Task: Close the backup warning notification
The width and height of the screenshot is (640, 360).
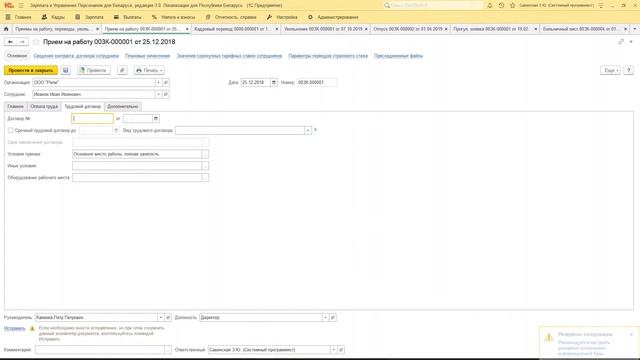Action: 631,334
